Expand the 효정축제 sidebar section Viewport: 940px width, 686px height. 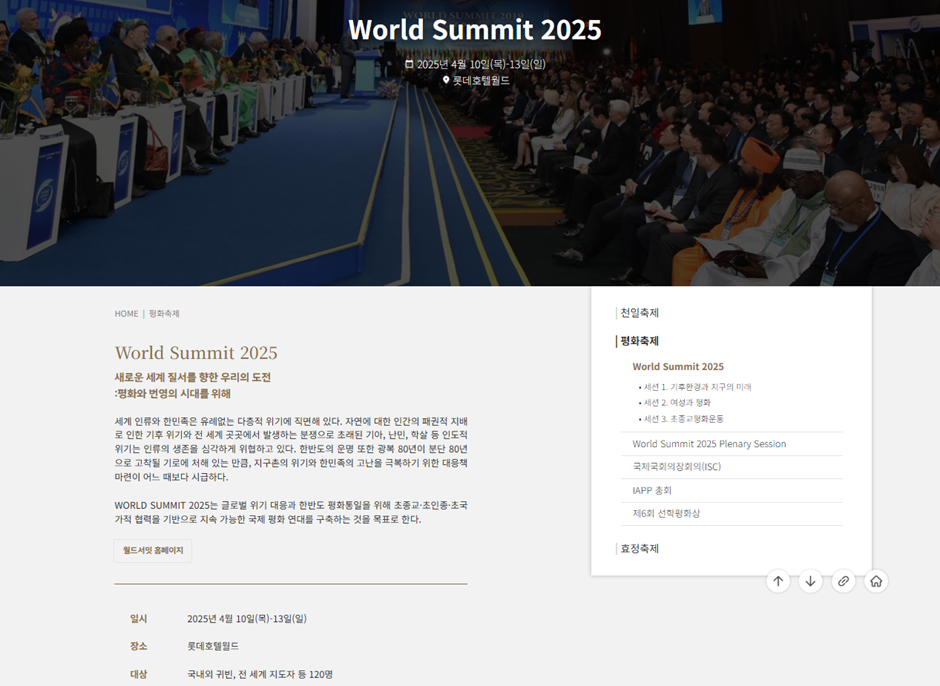639,548
